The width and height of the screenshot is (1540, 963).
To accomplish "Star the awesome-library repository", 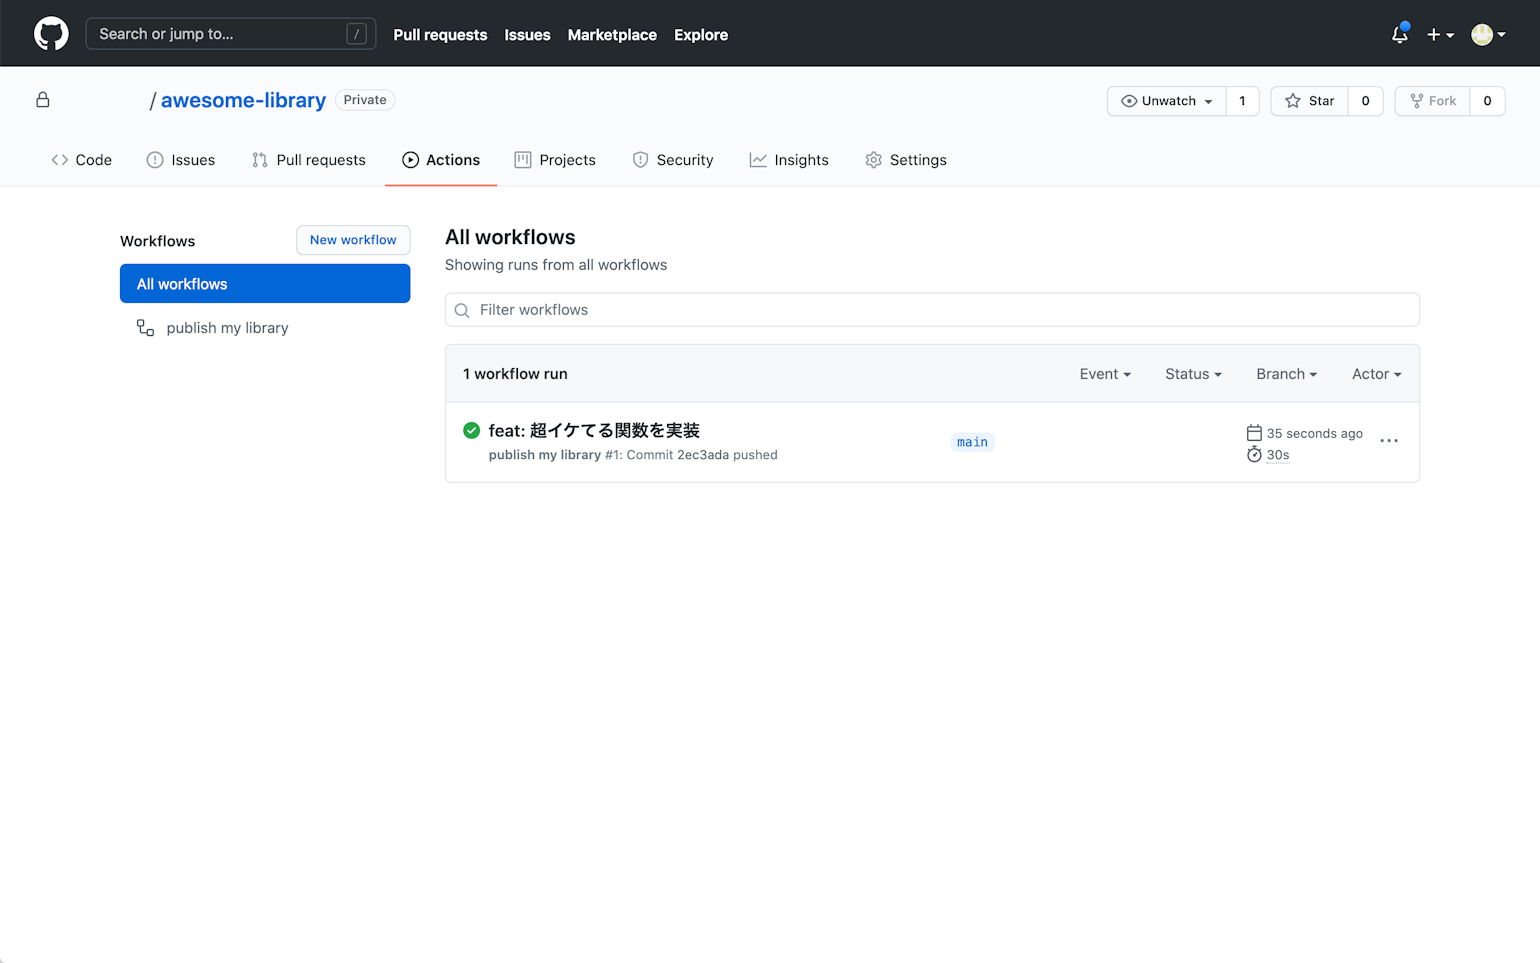I will click(x=1309, y=101).
